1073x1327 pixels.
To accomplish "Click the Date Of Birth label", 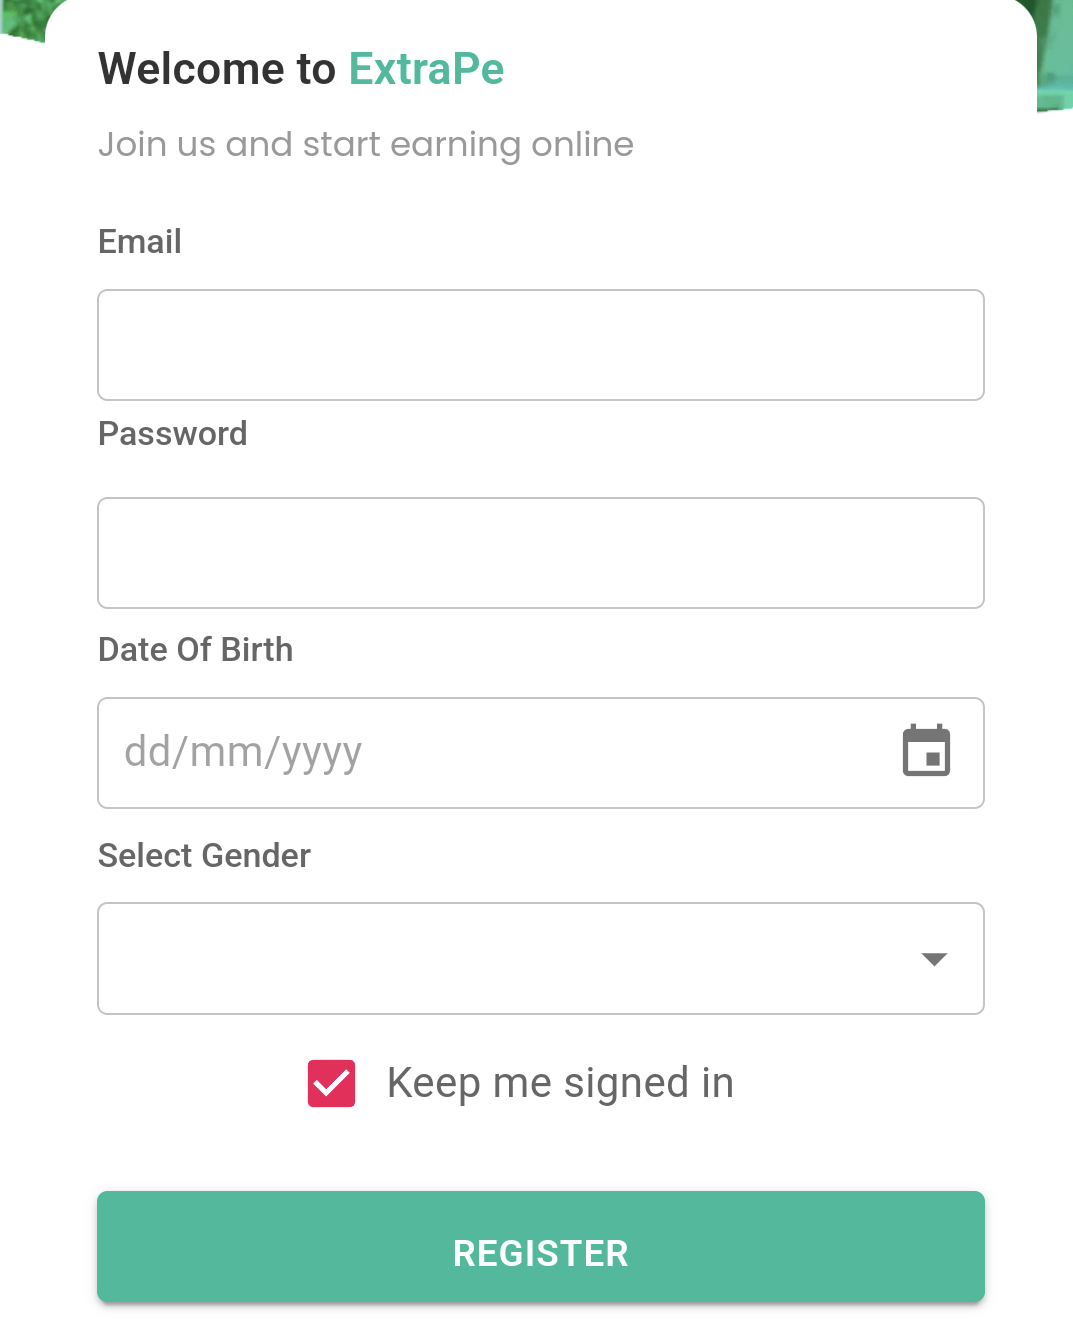I will 195,650.
